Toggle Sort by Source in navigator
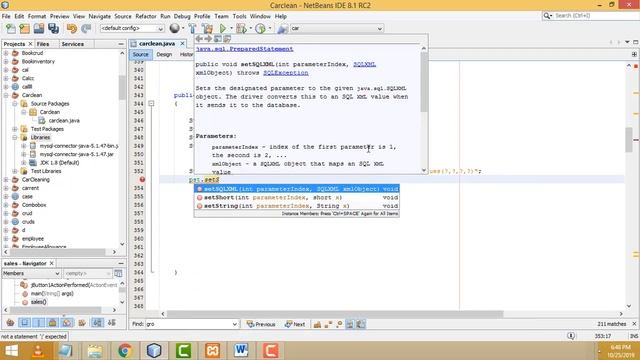 112,323
